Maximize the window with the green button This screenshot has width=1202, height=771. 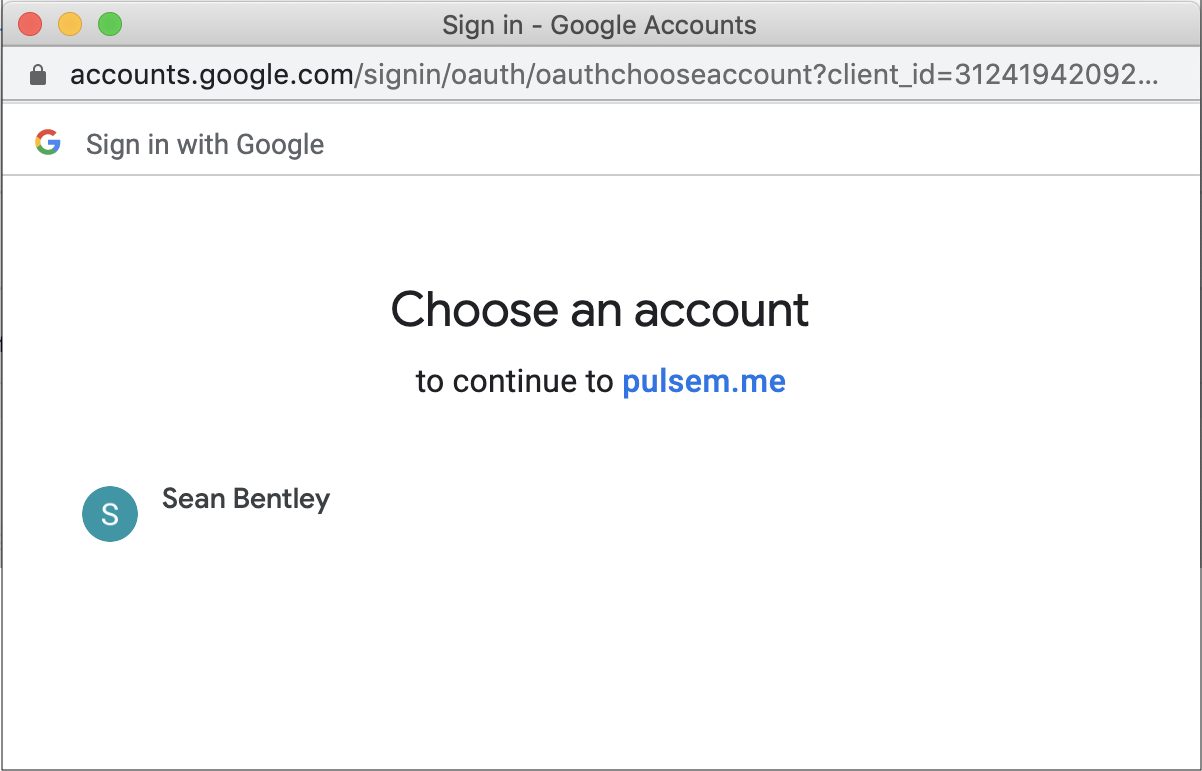point(110,24)
